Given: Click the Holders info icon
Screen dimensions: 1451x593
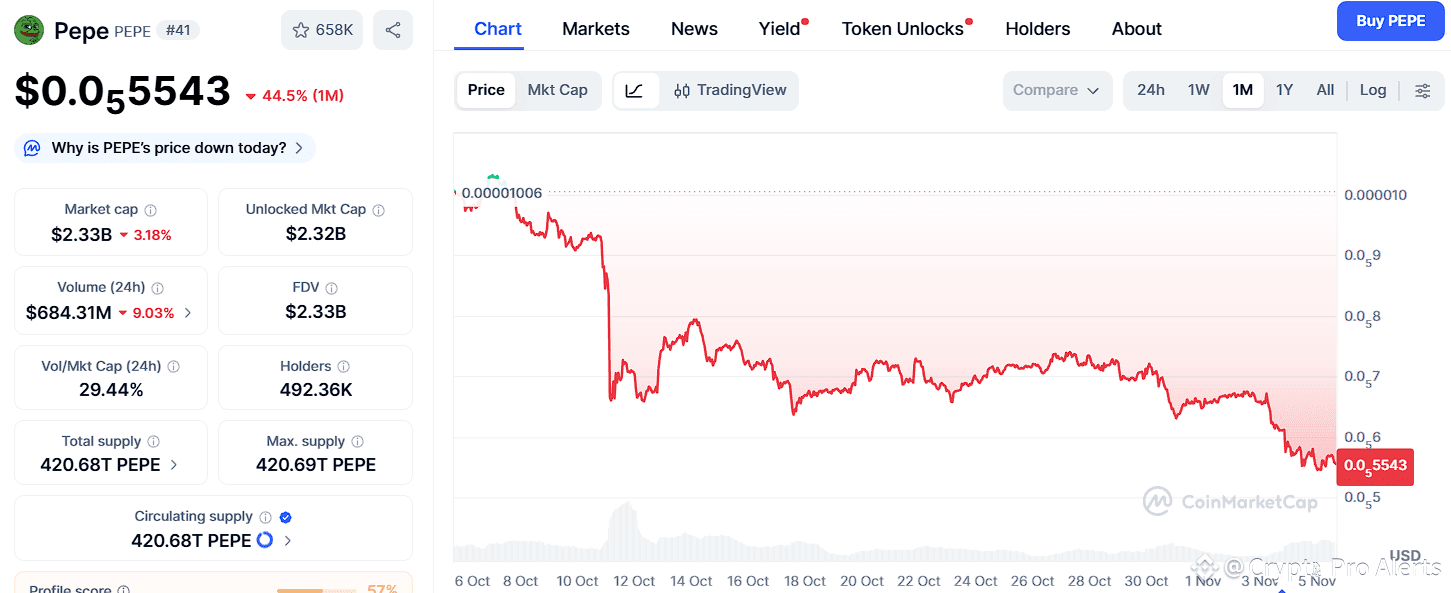Looking at the screenshot, I should pyautogui.click(x=343, y=367).
